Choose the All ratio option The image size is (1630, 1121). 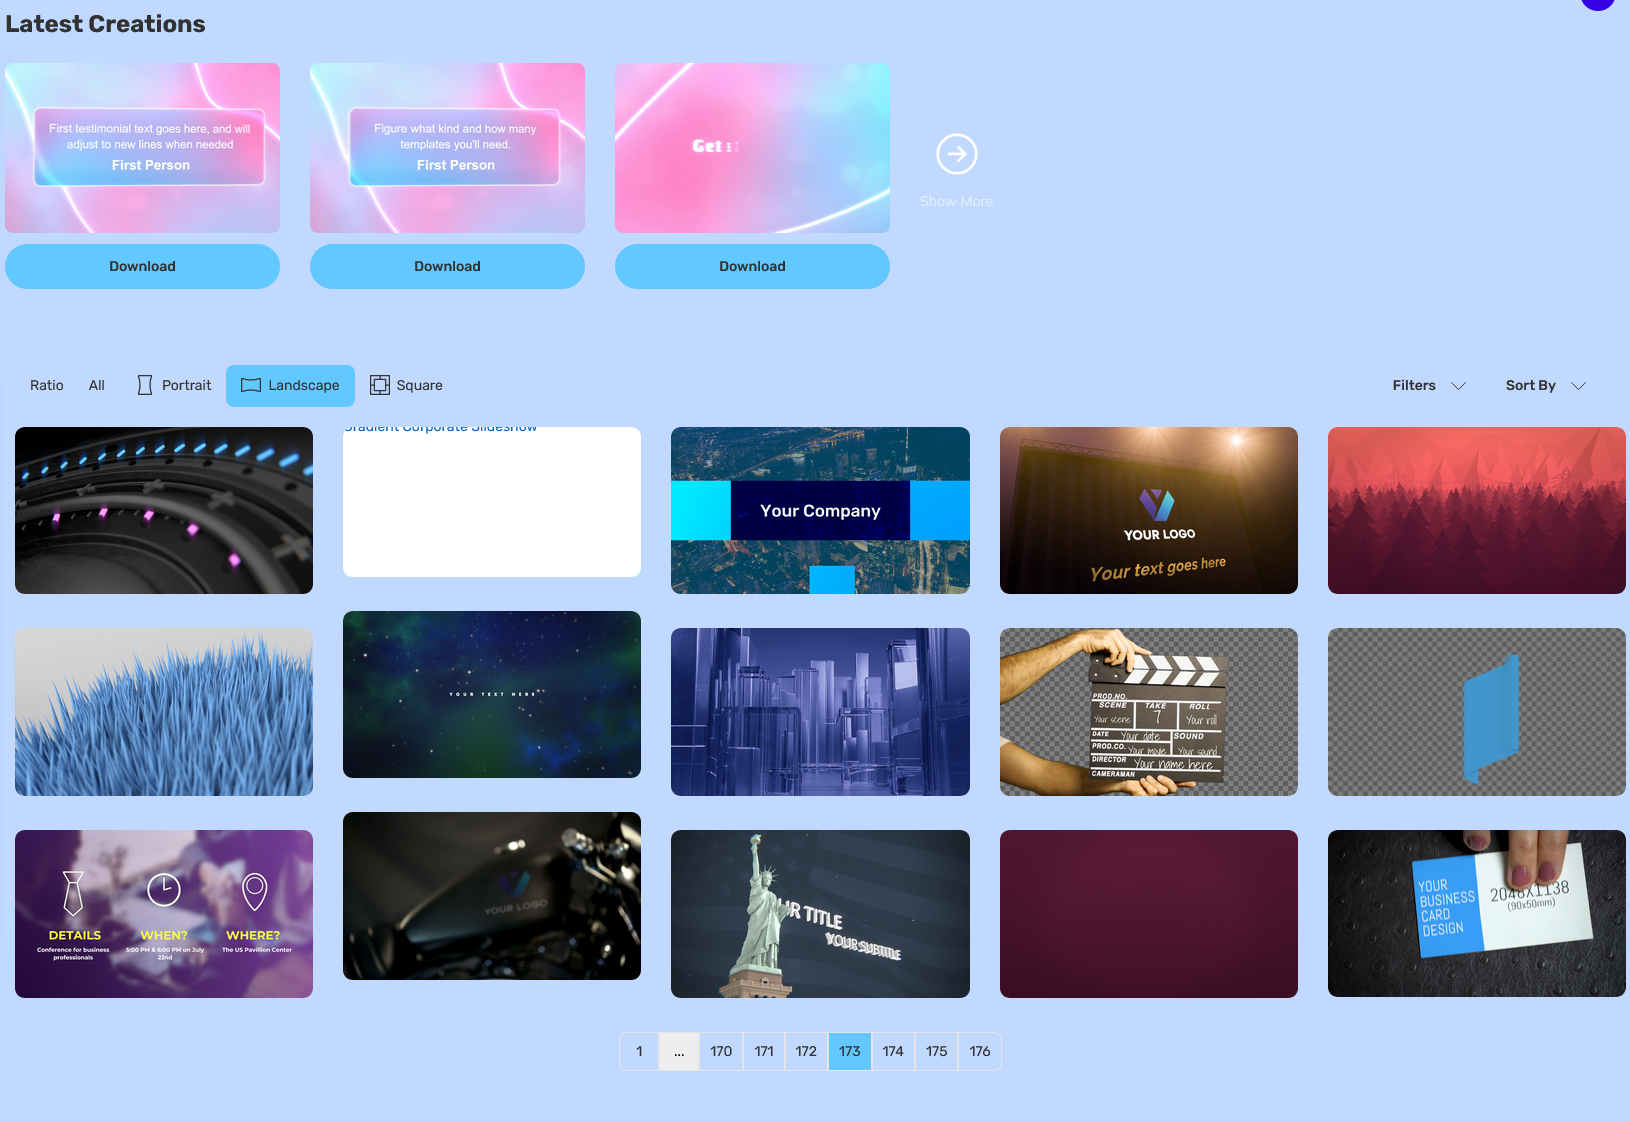click(x=96, y=386)
